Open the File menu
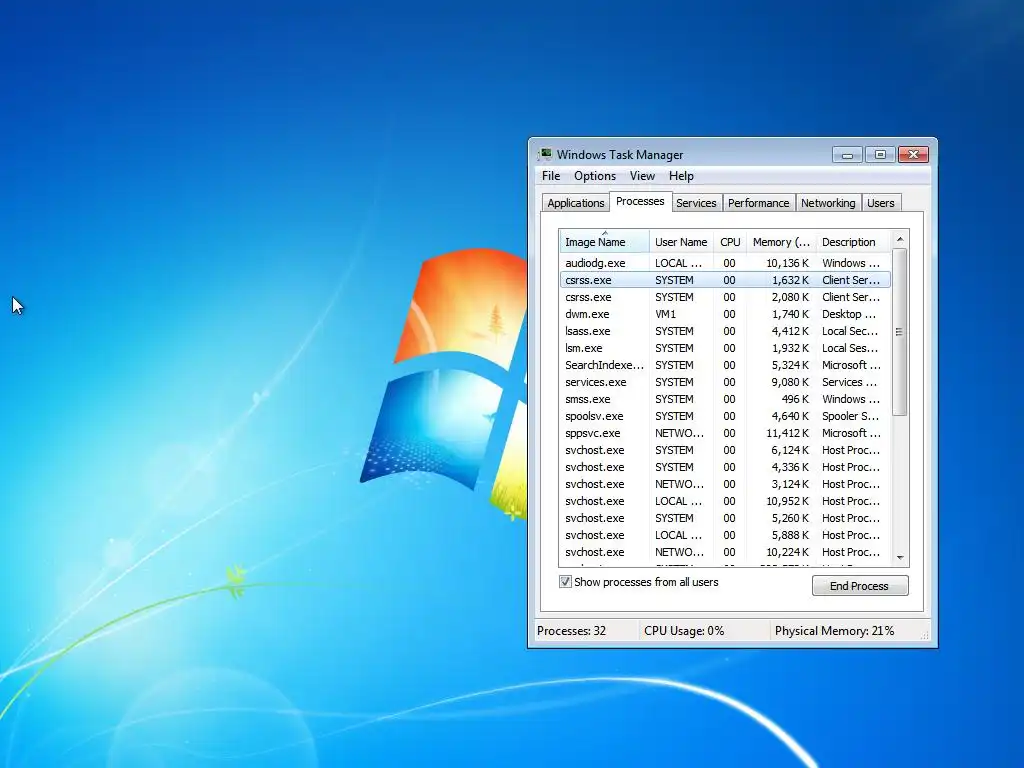Screen dimensions: 1024x768 [x=551, y=176]
